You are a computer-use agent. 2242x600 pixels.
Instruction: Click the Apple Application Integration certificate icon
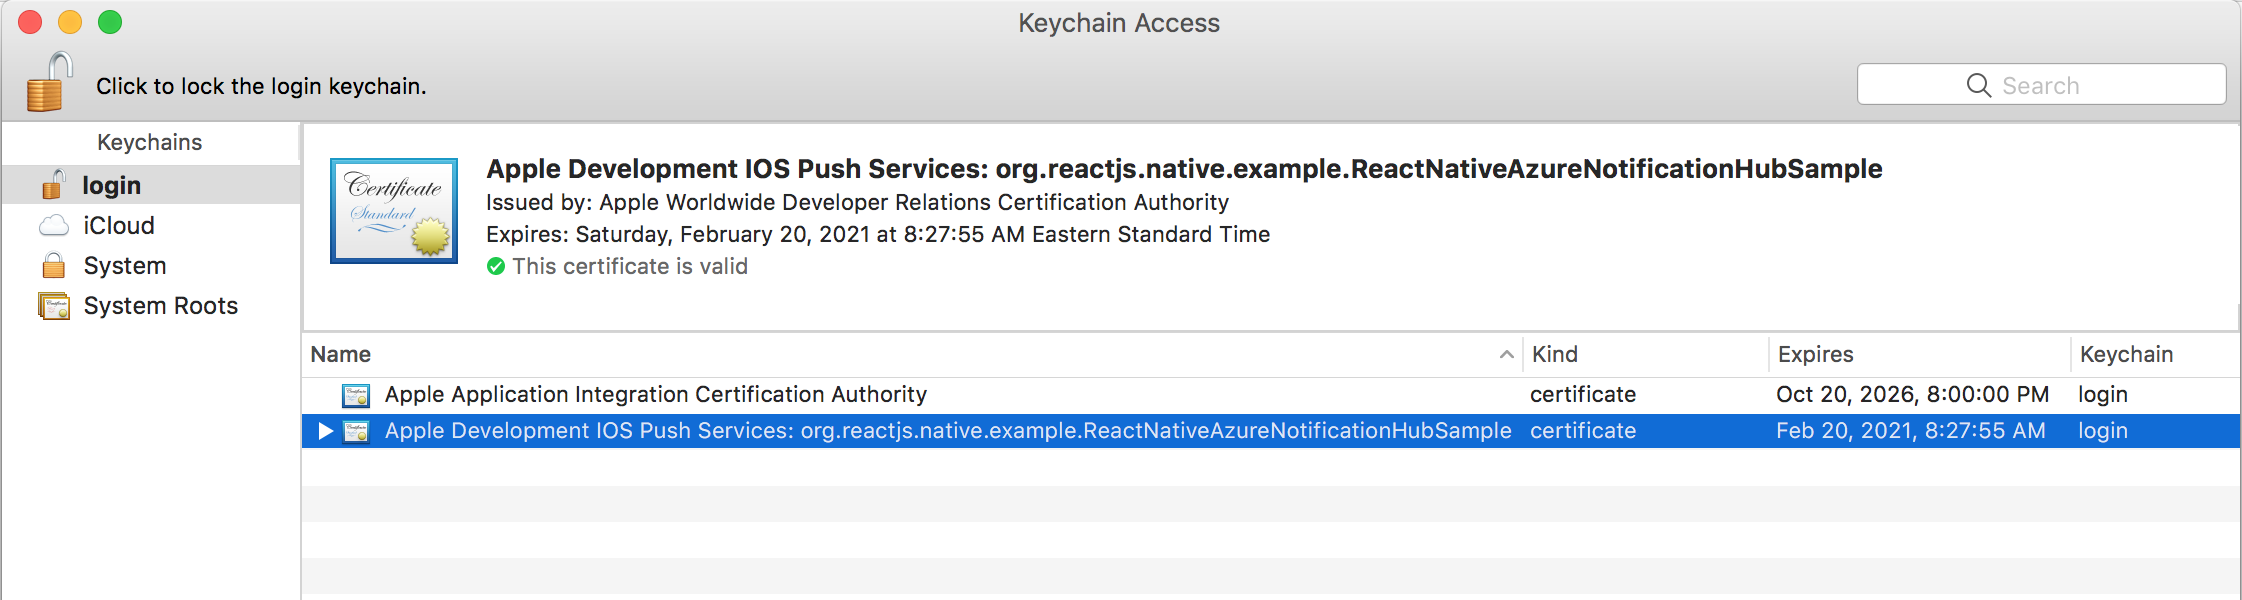pos(356,395)
